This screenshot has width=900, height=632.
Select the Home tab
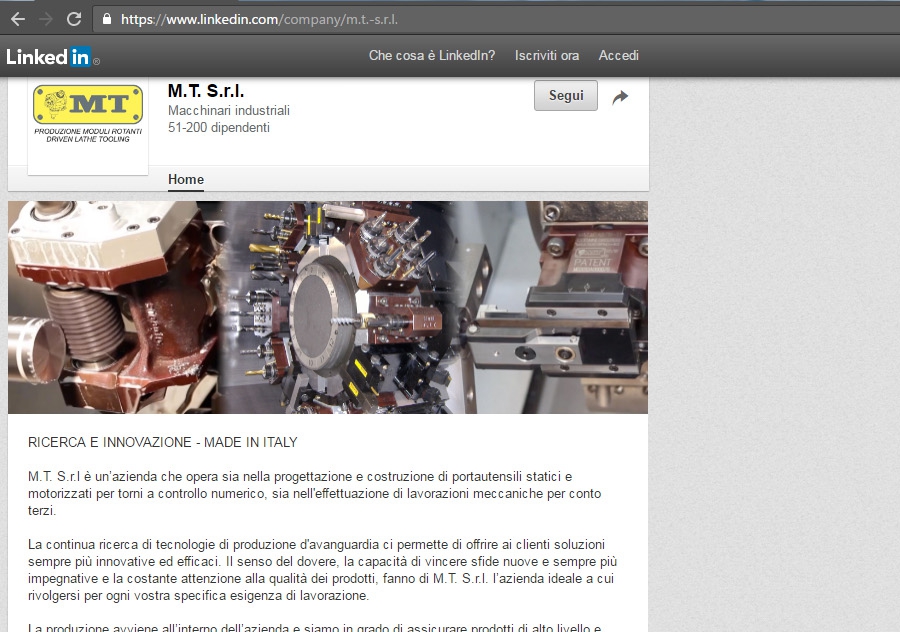[186, 180]
